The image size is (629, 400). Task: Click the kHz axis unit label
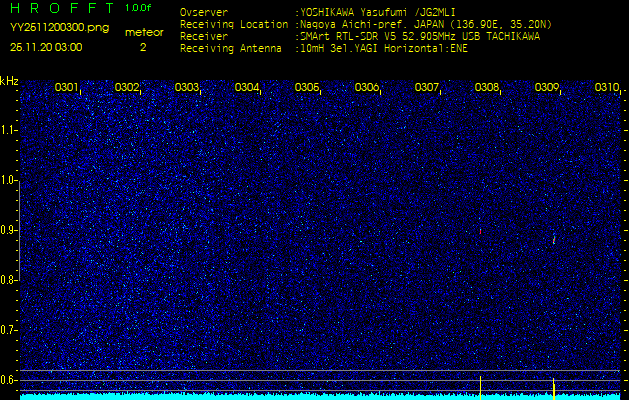9,81
